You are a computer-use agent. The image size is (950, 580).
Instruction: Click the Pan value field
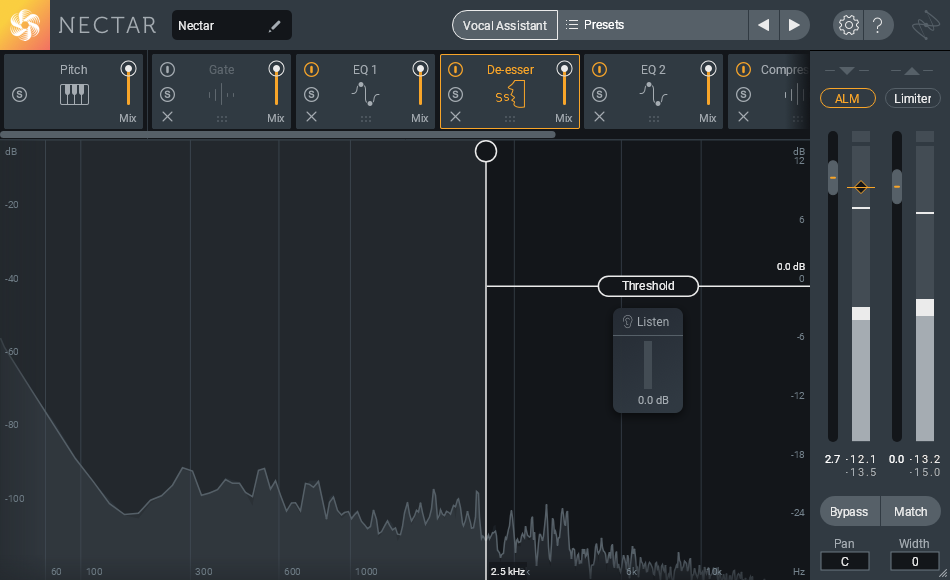click(x=845, y=562)
